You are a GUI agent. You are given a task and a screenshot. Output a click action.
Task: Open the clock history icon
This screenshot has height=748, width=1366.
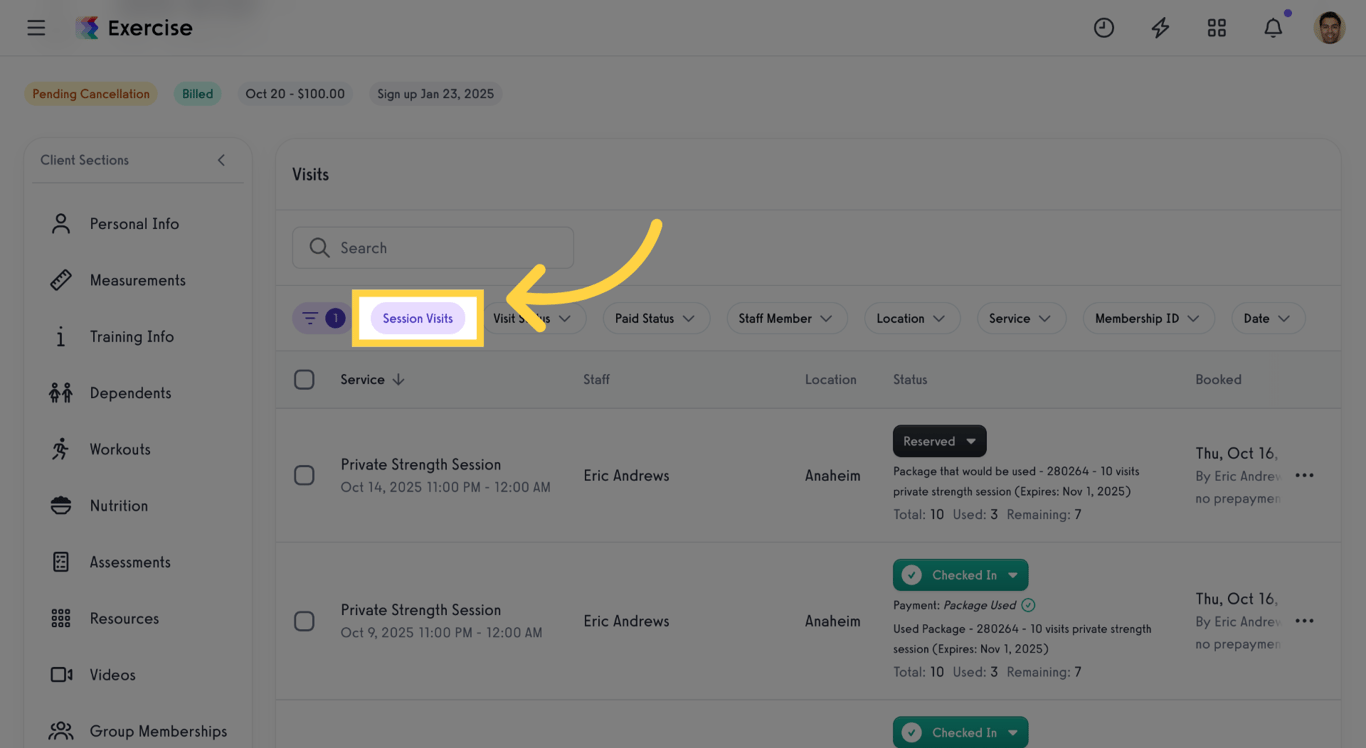[1104, 28]
